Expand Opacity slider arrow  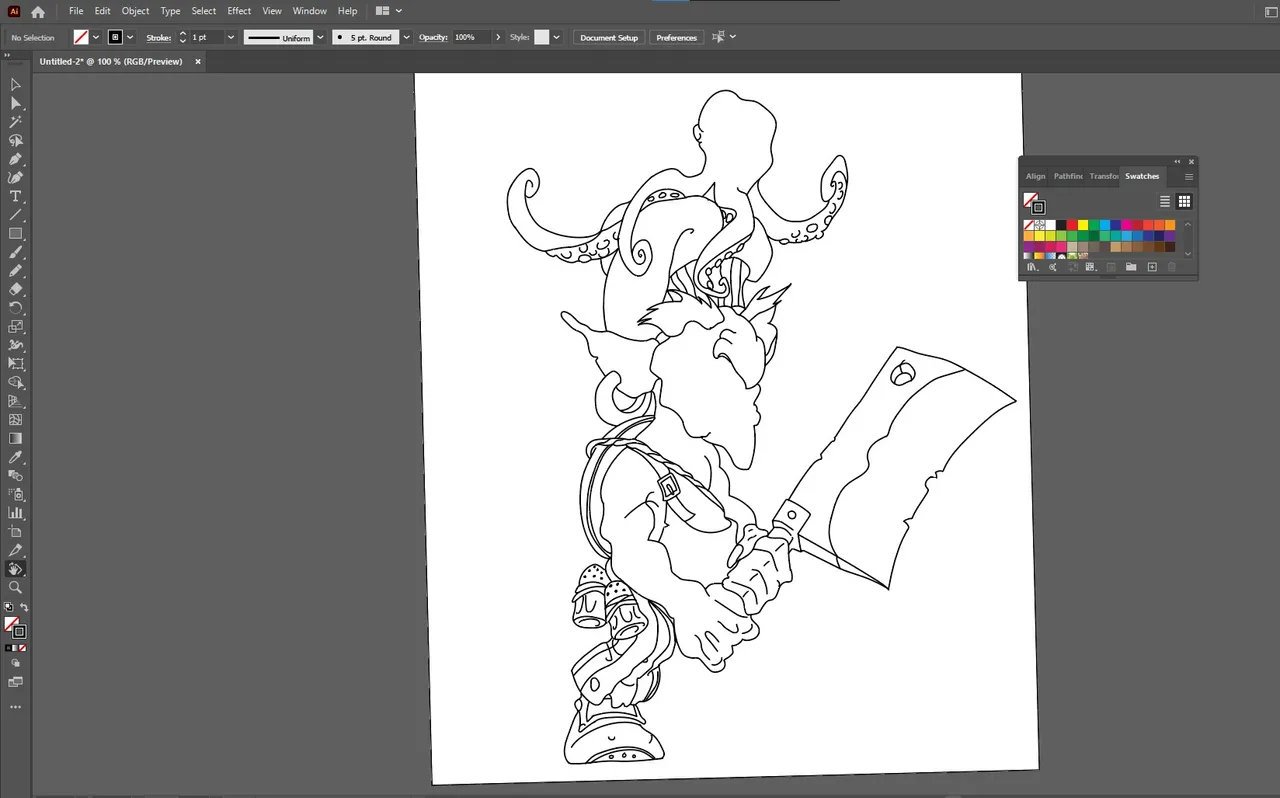pyautogui.click(x=498, y=37)
